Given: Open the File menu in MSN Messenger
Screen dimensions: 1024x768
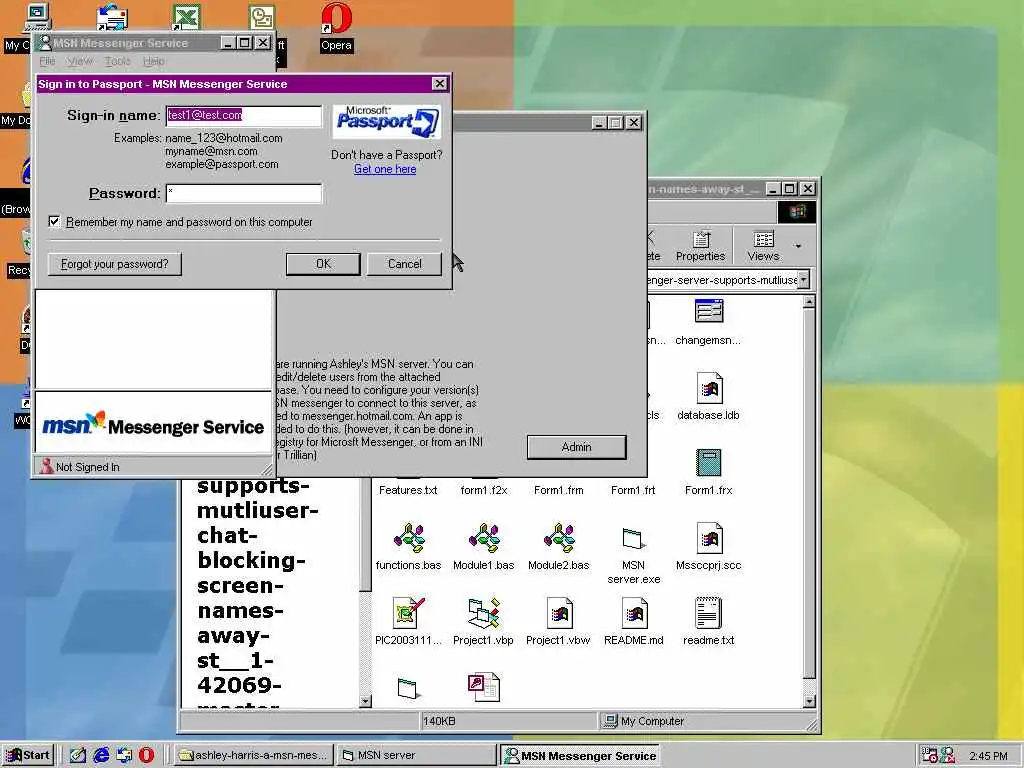Looking at the screenshot, I should click(48, 61).
